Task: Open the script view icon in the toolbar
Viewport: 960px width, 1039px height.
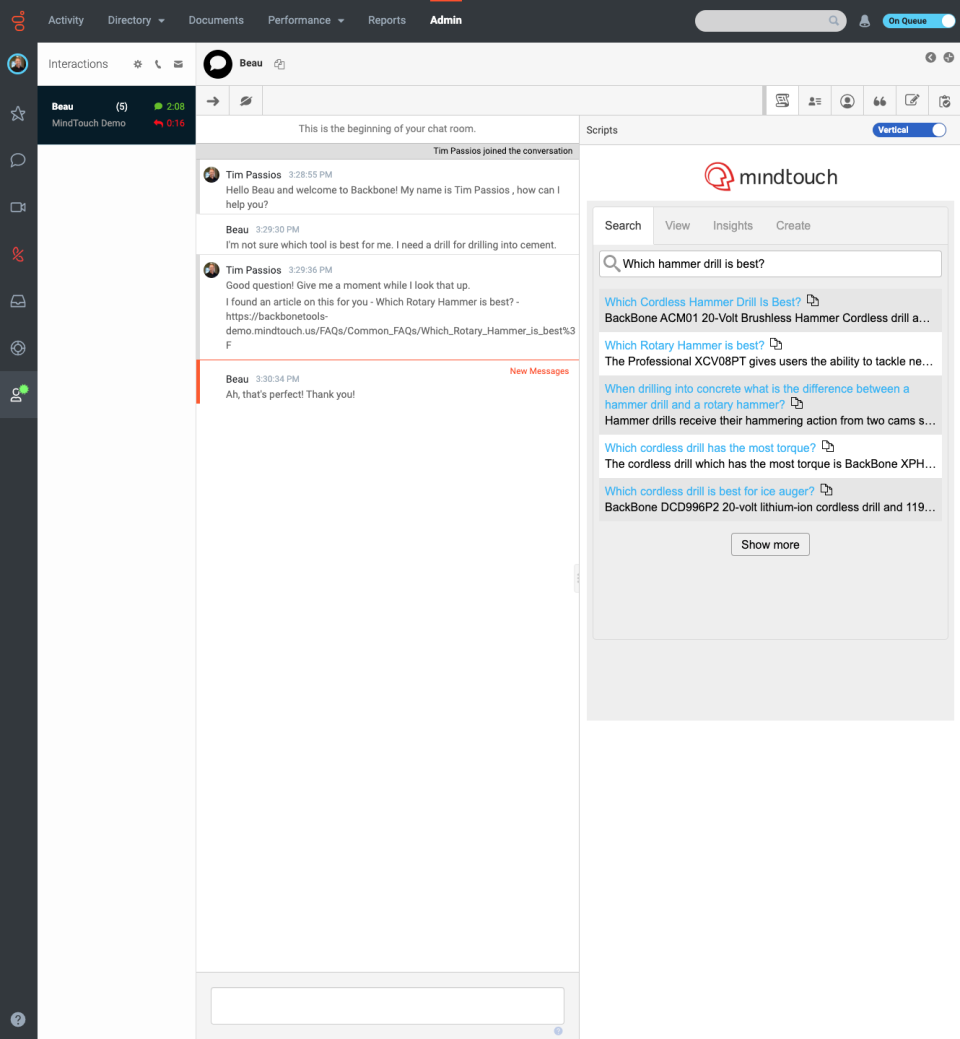Action: [x=781, y=100]
